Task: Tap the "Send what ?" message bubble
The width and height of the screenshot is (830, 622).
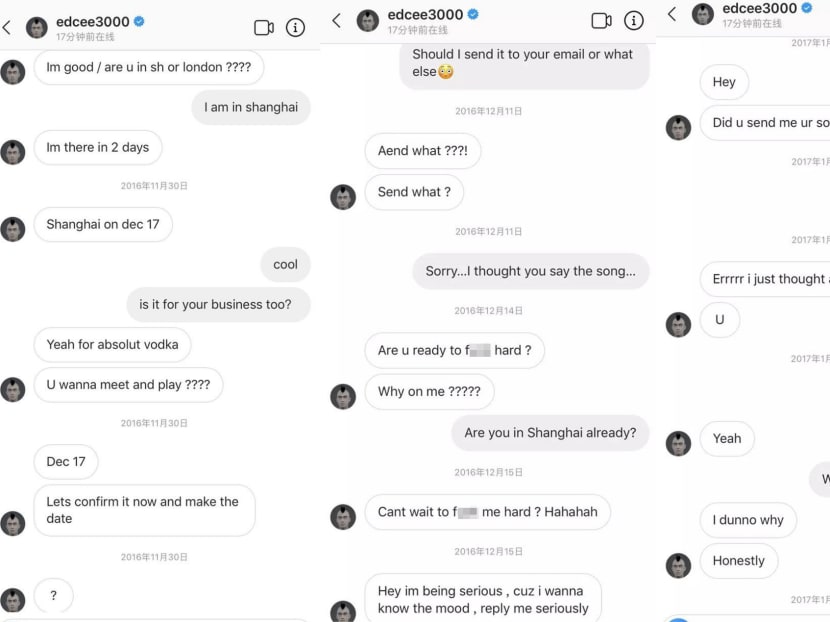Action: coord(414,192)
